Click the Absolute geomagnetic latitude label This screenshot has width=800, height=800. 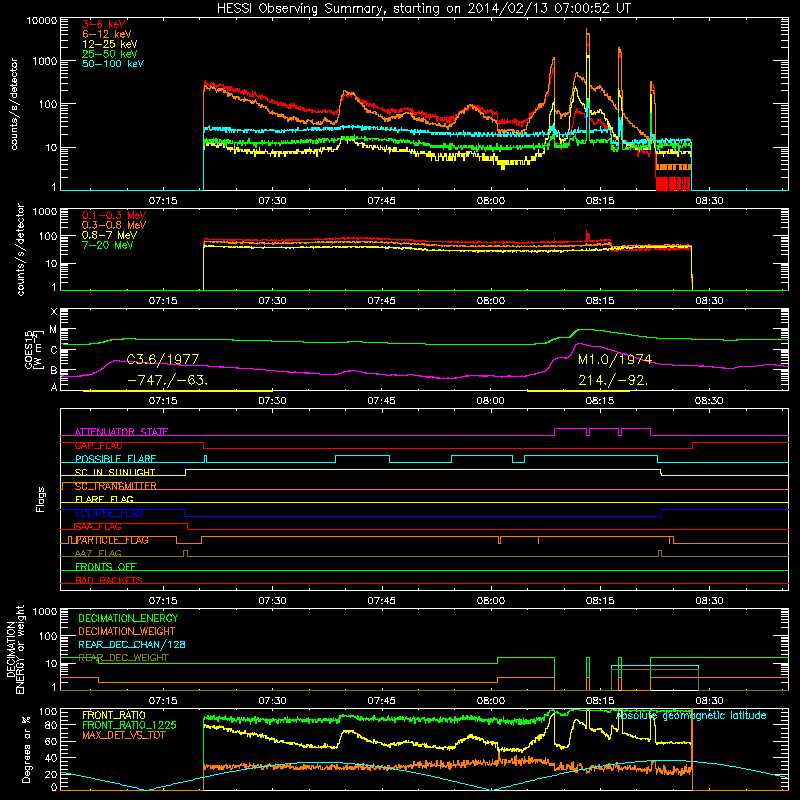[691, 715]
